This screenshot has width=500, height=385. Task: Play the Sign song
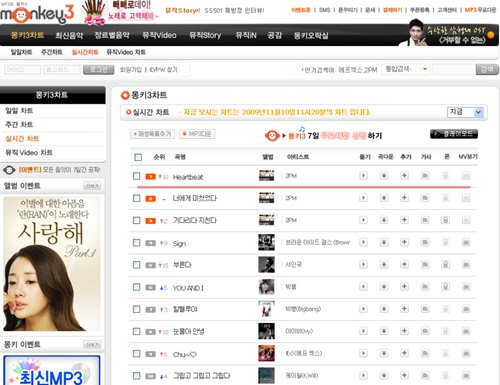tap(363, 242)
